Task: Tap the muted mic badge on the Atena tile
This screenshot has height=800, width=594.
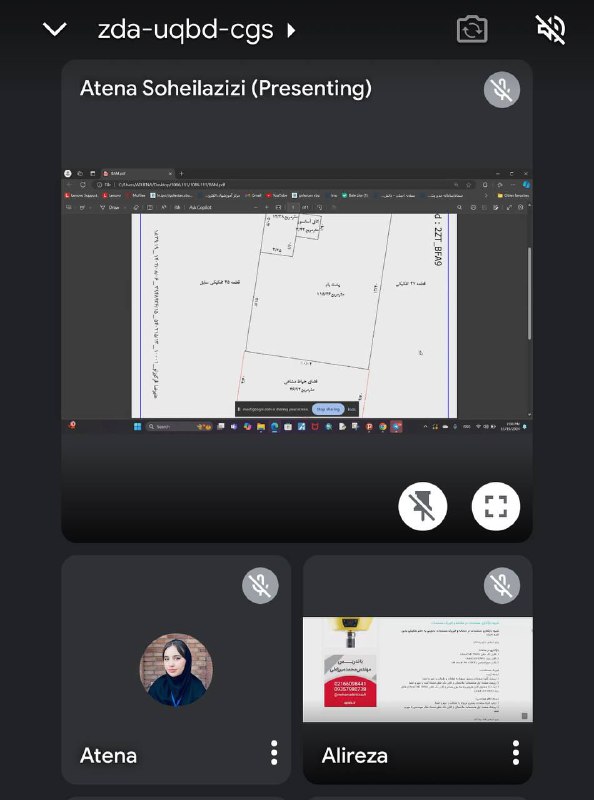Action: coord(260,586)
